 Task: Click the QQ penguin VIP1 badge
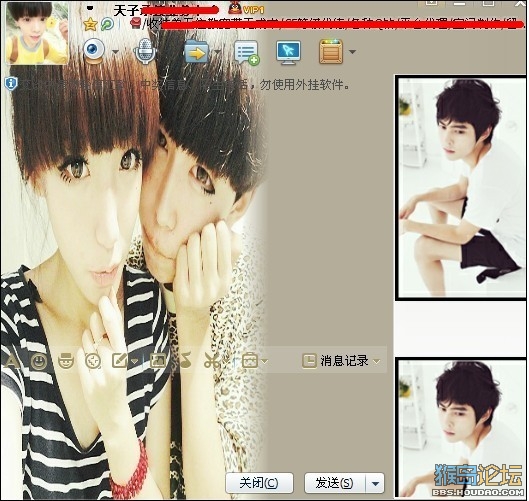point(246,9)
